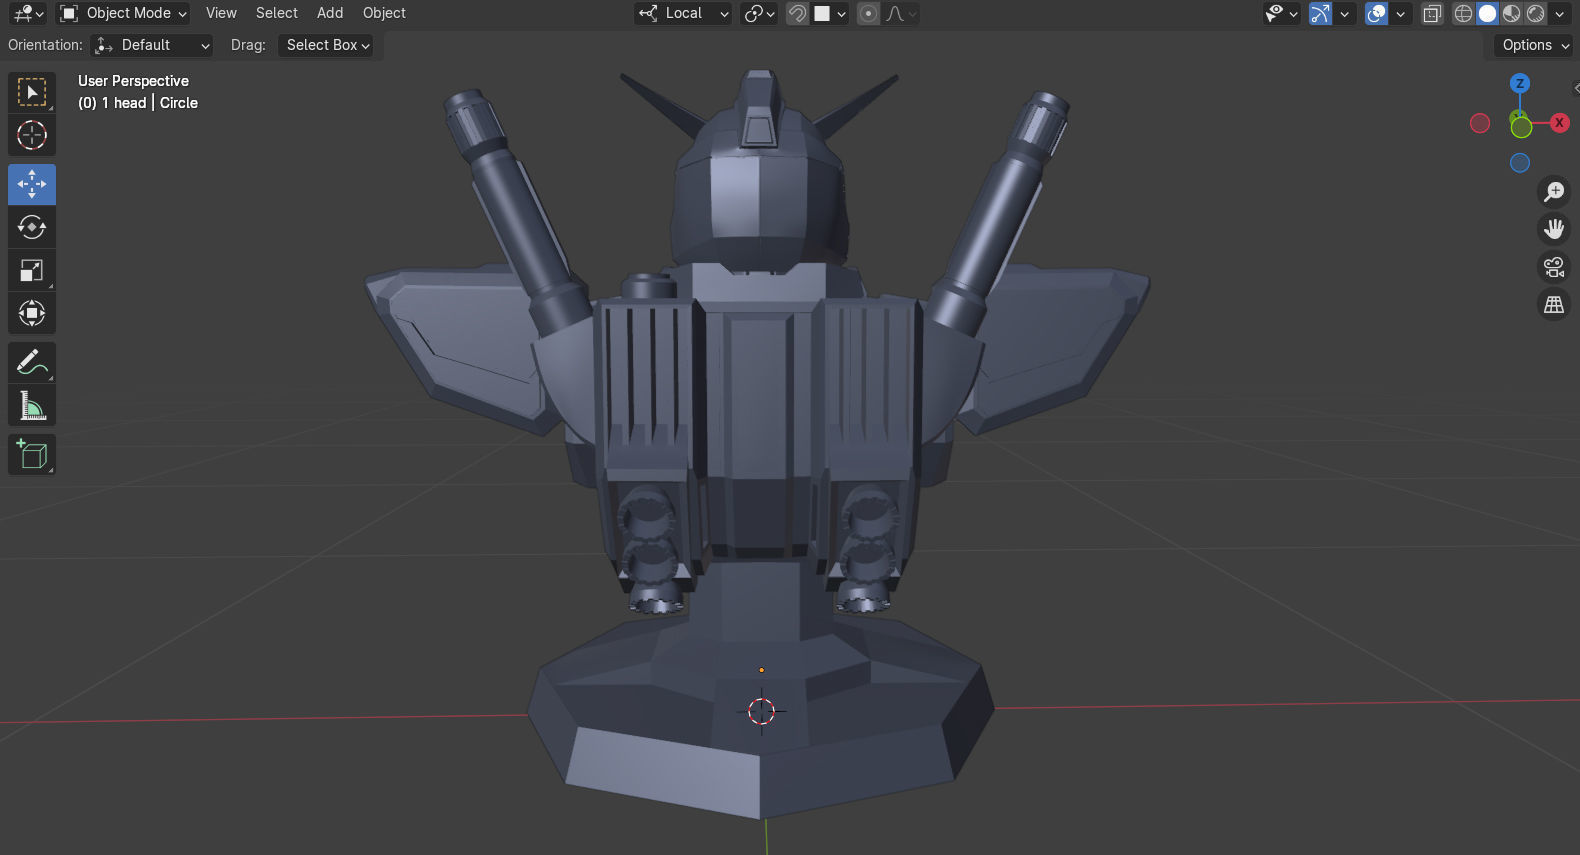Pick the Rotate tool
Screen dimensions: 1580x855
coord(32,227)
